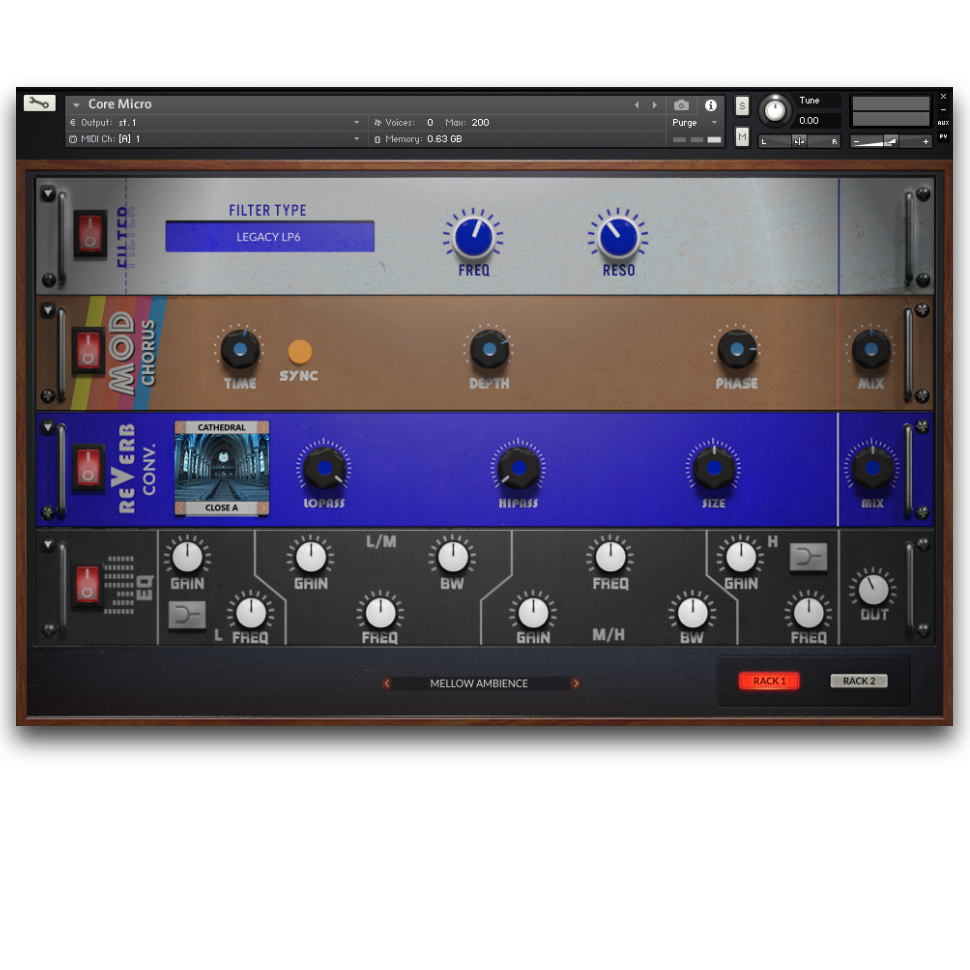Toggle the low band shelf shape button
Viewport: 970px width, 970px height.
pos(187,616)
